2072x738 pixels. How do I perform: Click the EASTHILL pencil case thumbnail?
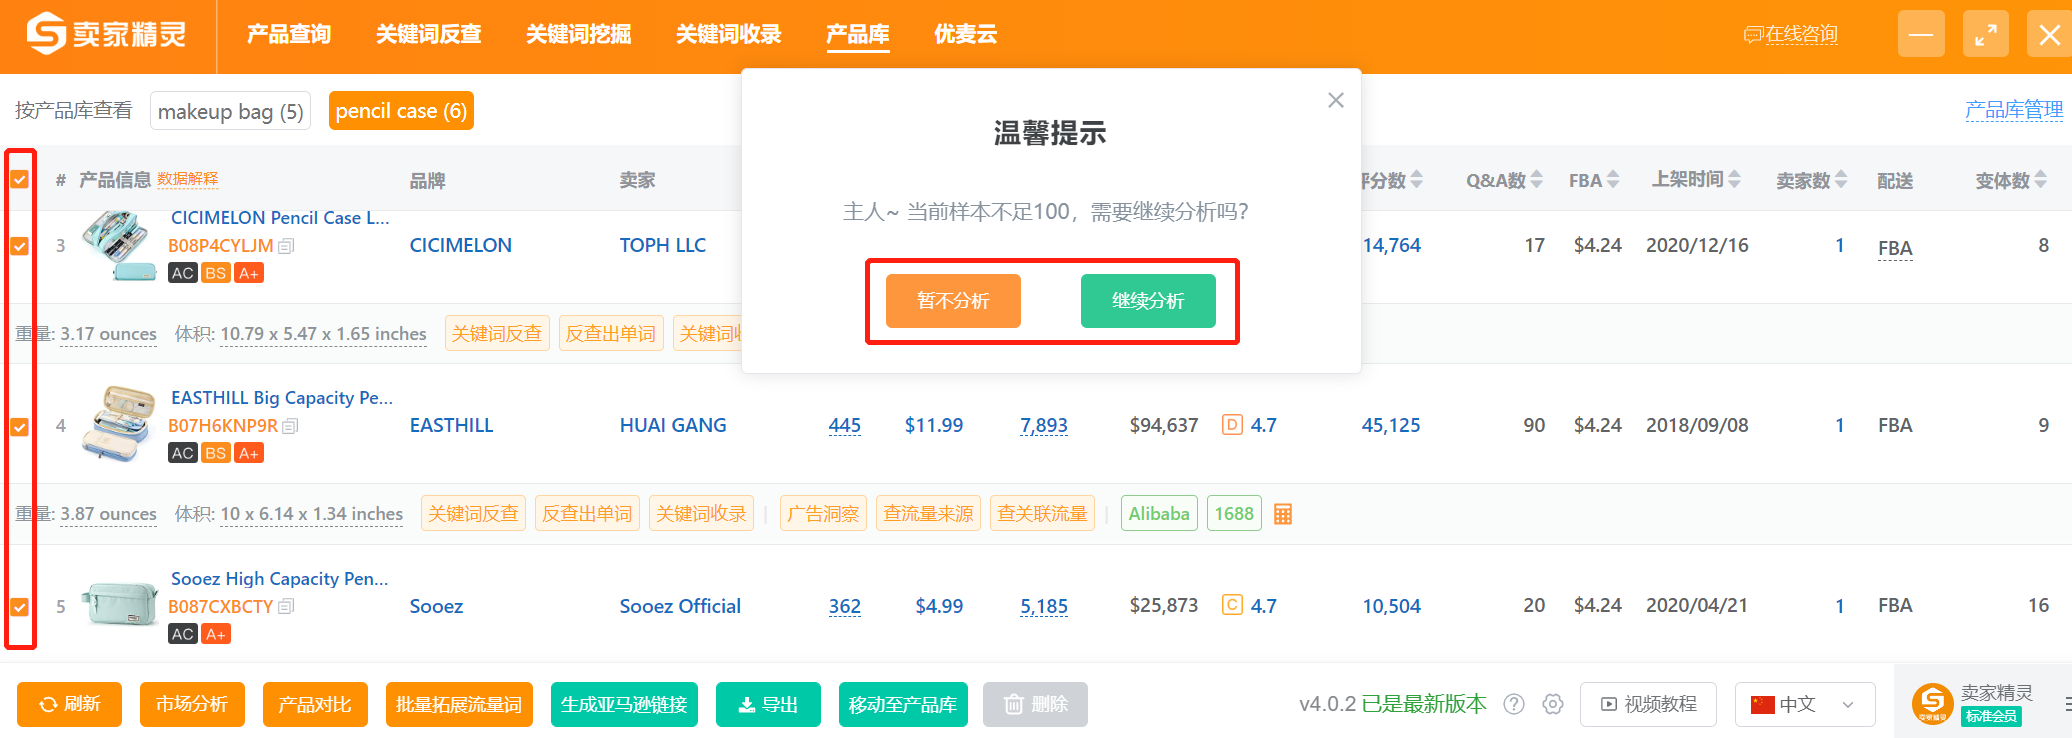(119, 424)
